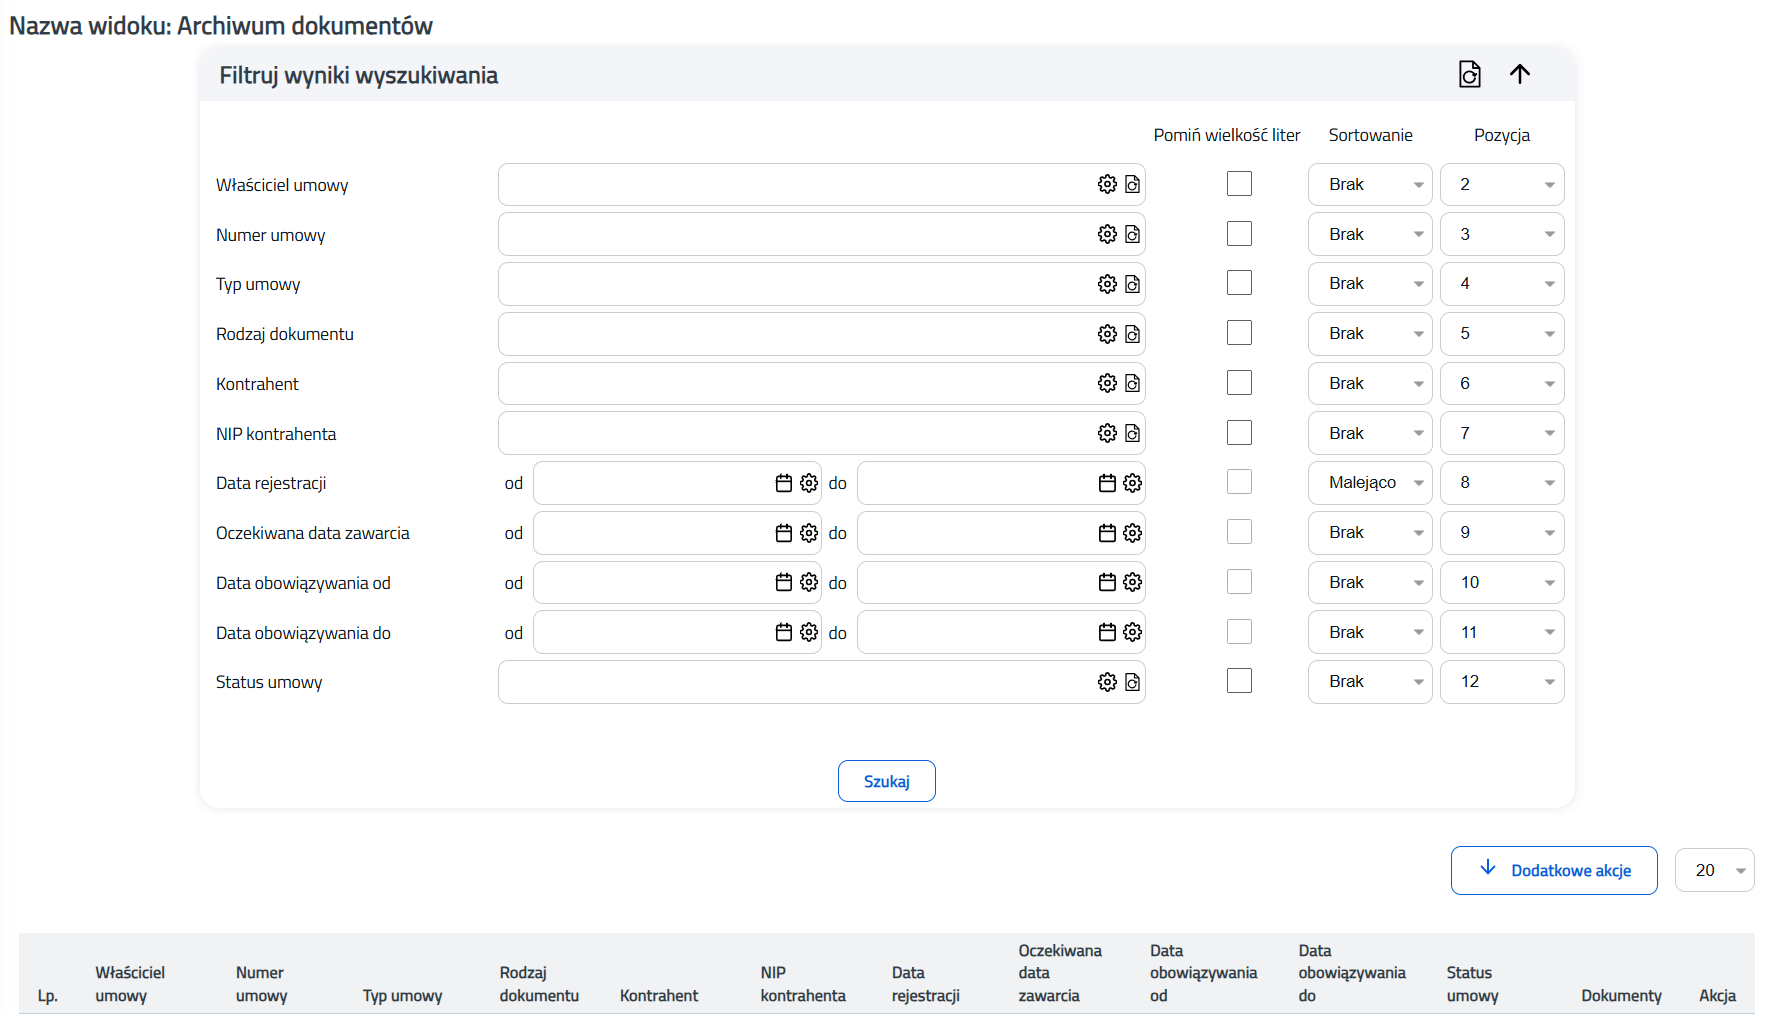1777x1016 pixels.
Task: Open Pozycja dropdown showing 8
Action: click(x=1502, y=482)
